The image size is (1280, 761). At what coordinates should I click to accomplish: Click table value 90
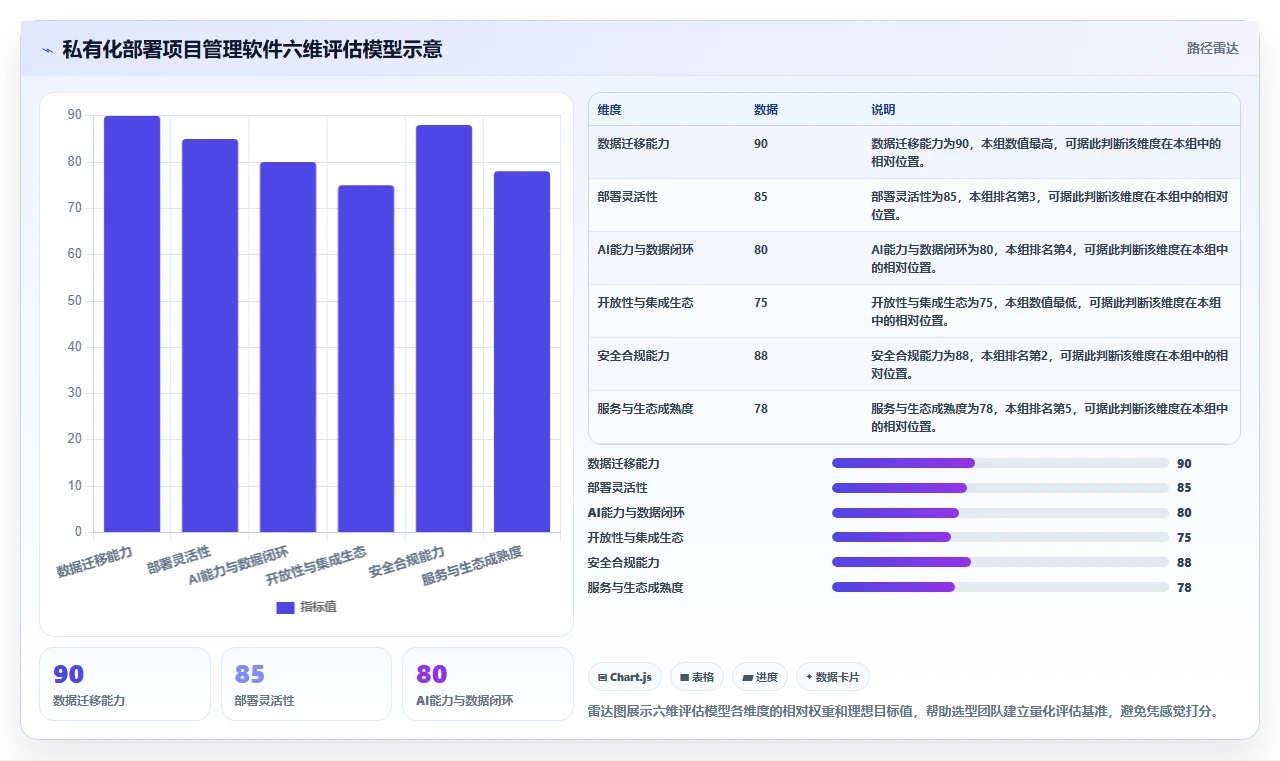click(x=761, y=144)
